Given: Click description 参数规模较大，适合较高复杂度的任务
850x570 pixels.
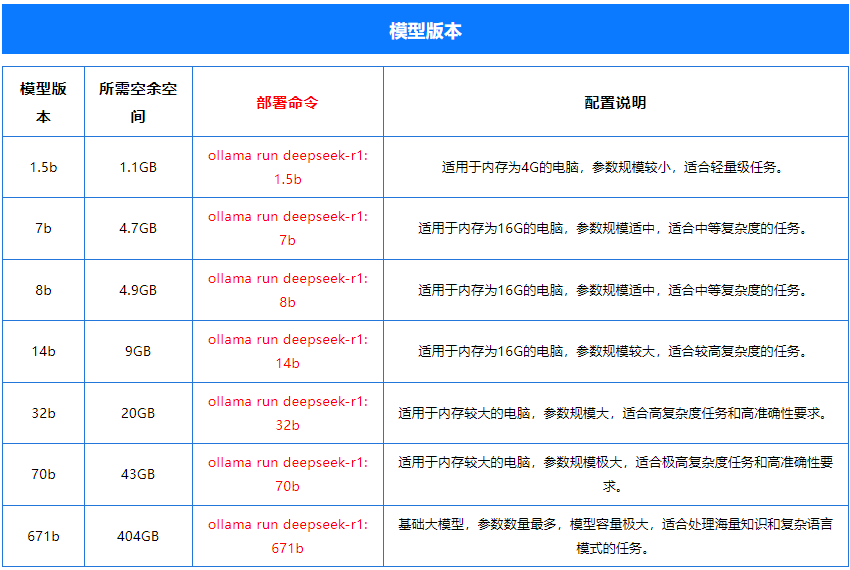Looking at the screenshot, I should (x=614, y=351).
